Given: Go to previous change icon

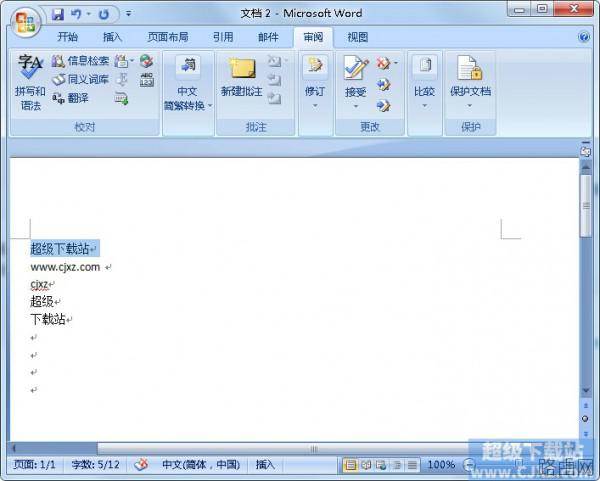Looking at the screenshot, I should click(383, 84).
